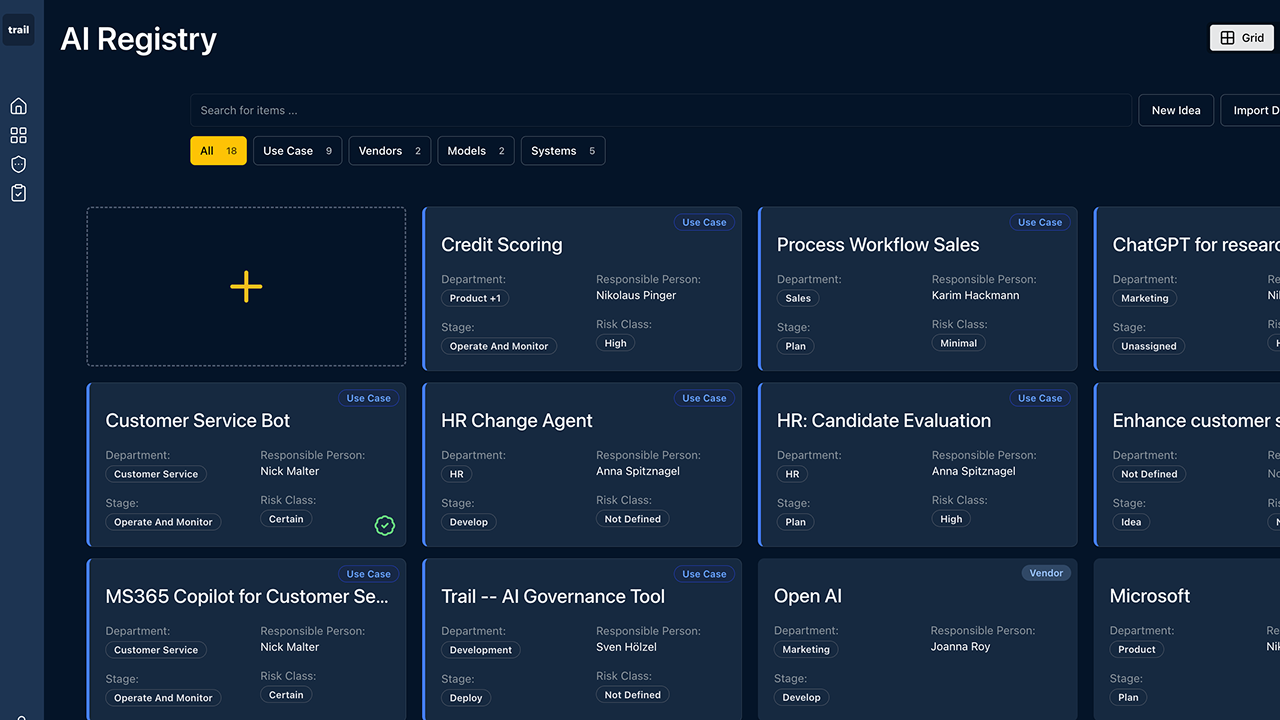The width and height of the screenshot is (1280, 720).
Task: Open the HR: Candidate Evaluation card
Action: point(918,465)
